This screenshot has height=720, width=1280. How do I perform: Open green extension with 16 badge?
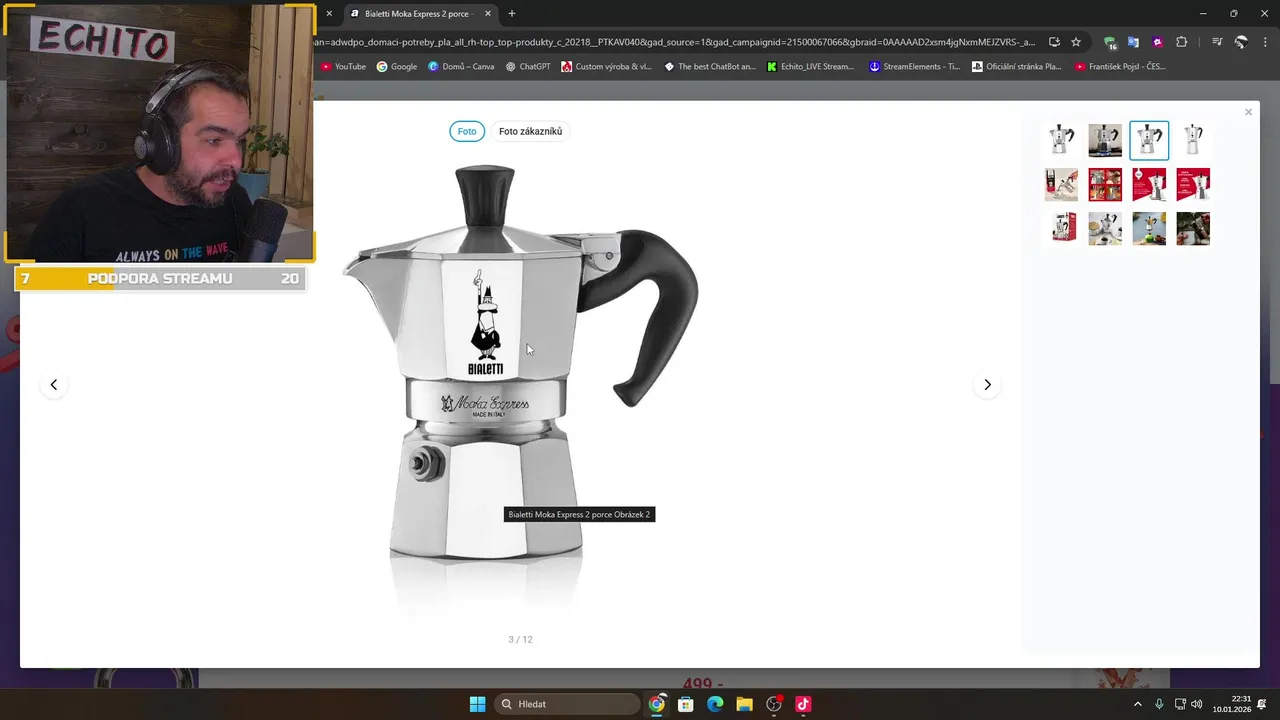click(x=1110, y=42)
